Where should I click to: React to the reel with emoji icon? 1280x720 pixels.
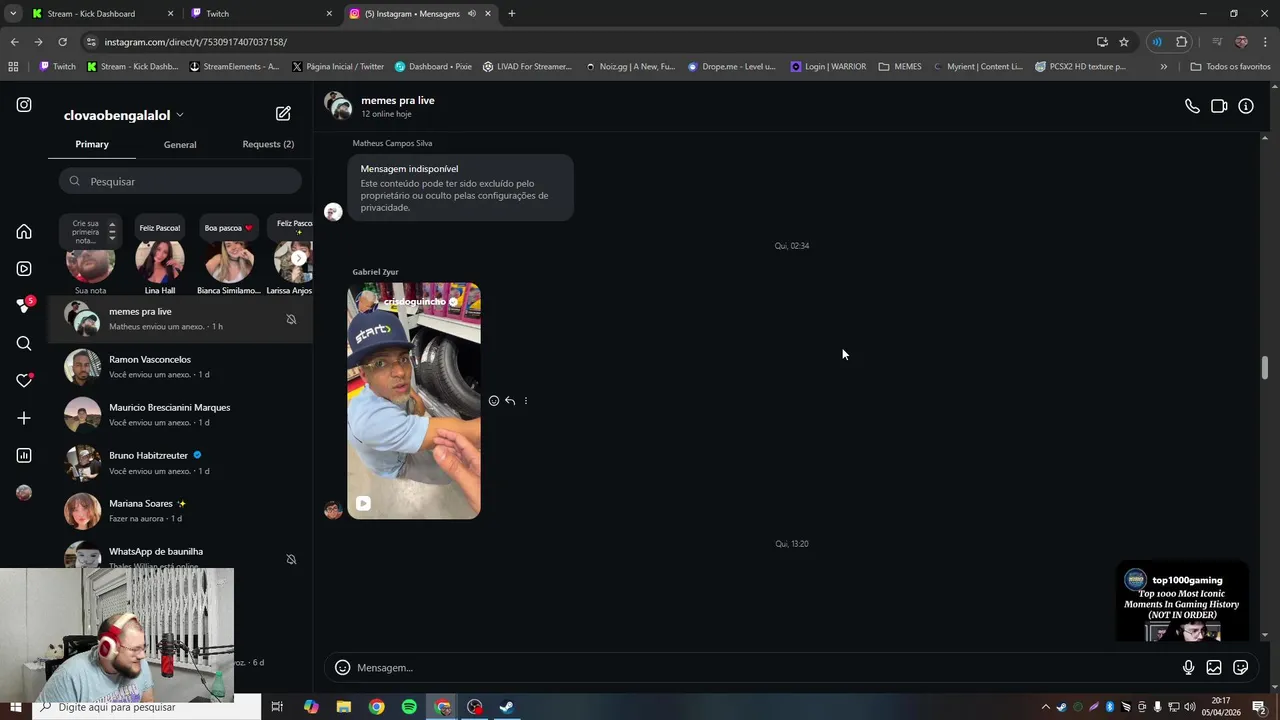494,401
